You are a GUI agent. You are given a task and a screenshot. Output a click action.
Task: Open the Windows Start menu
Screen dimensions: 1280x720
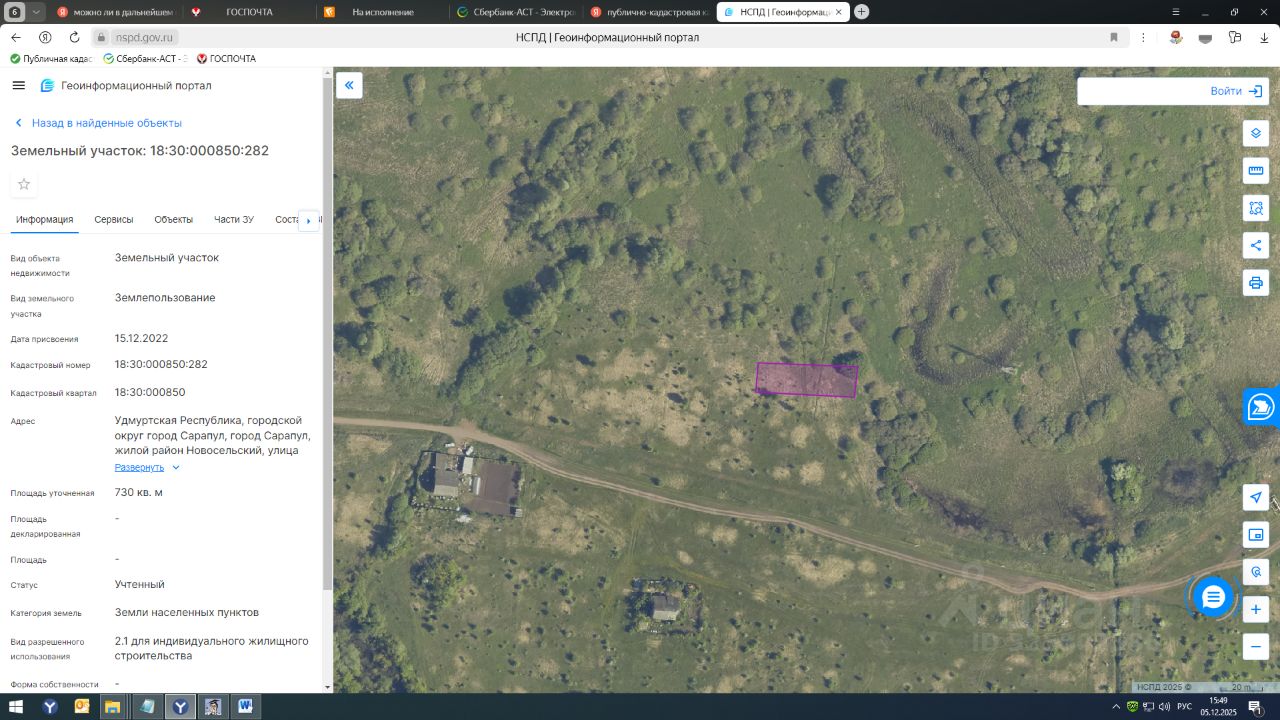click(16, 707)
